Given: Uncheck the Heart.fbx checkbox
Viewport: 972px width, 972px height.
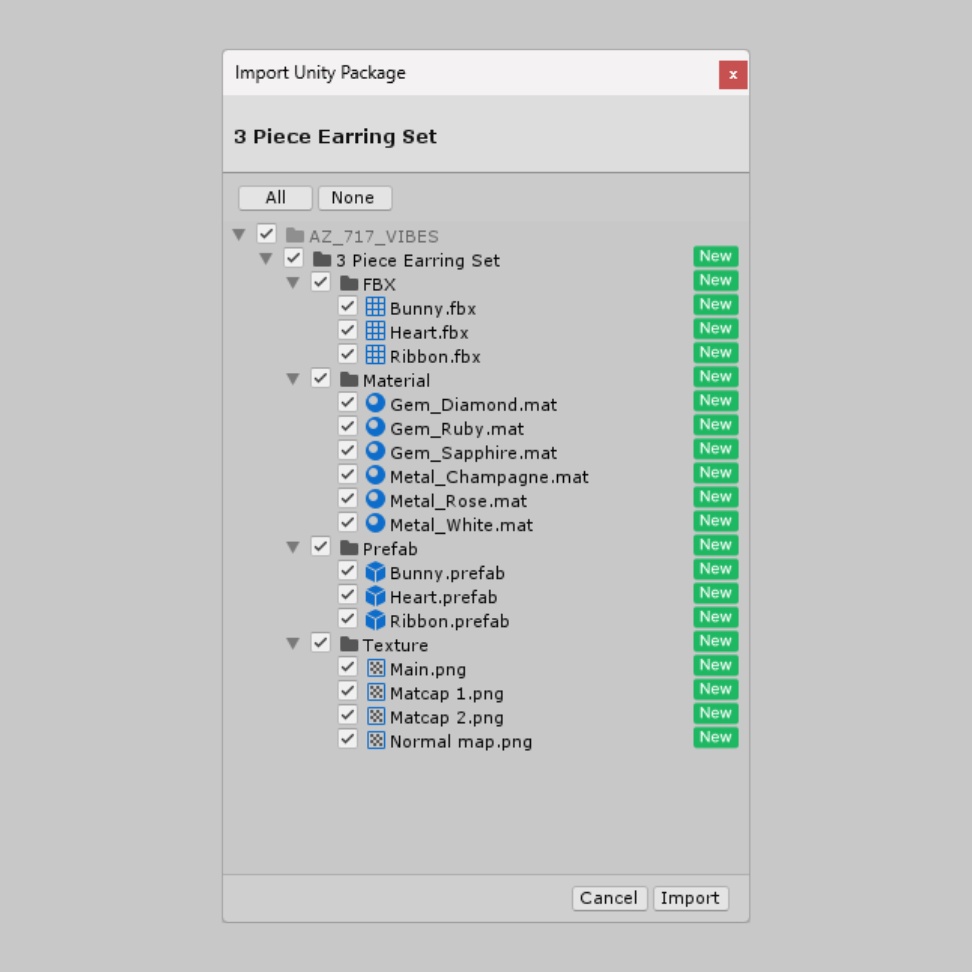Looking at the screenshot, I should [348, 330].
